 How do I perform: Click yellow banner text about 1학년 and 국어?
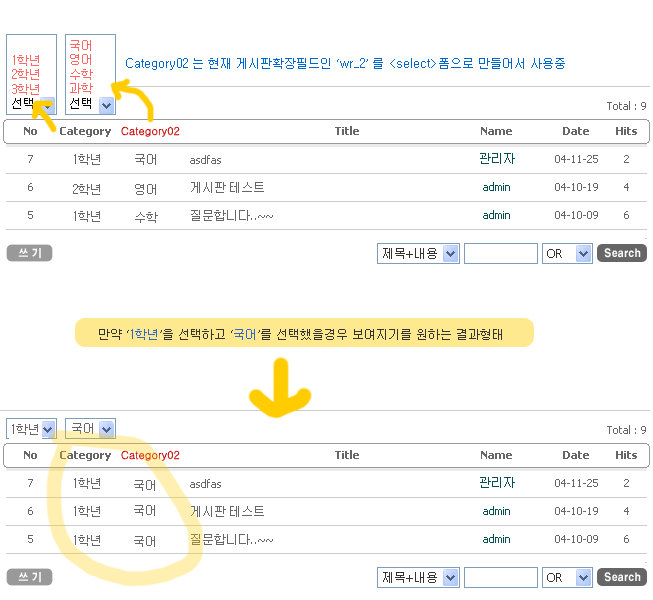click(x=300, y=334)
